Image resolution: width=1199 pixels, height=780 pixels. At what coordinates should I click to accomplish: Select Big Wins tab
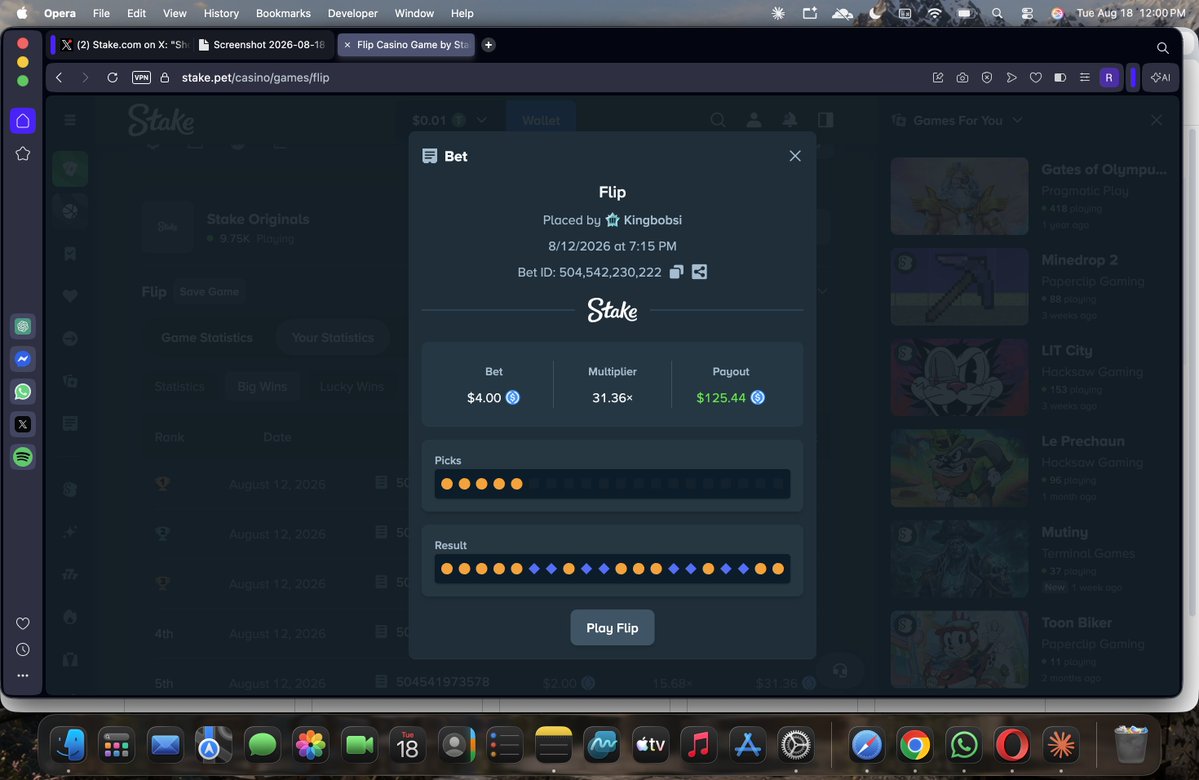[x=262, y=386]
